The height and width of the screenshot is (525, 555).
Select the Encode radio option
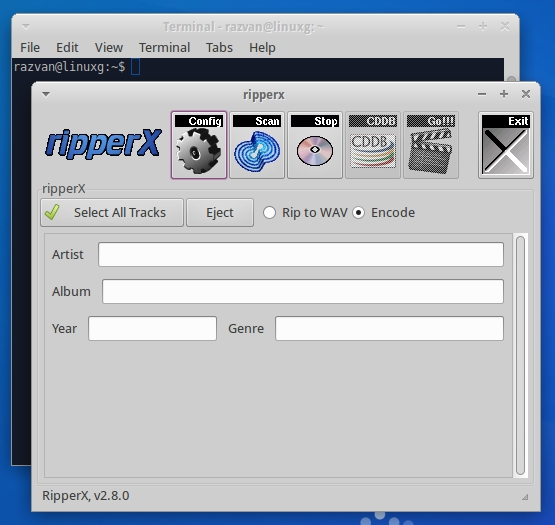tap(384, 212)
